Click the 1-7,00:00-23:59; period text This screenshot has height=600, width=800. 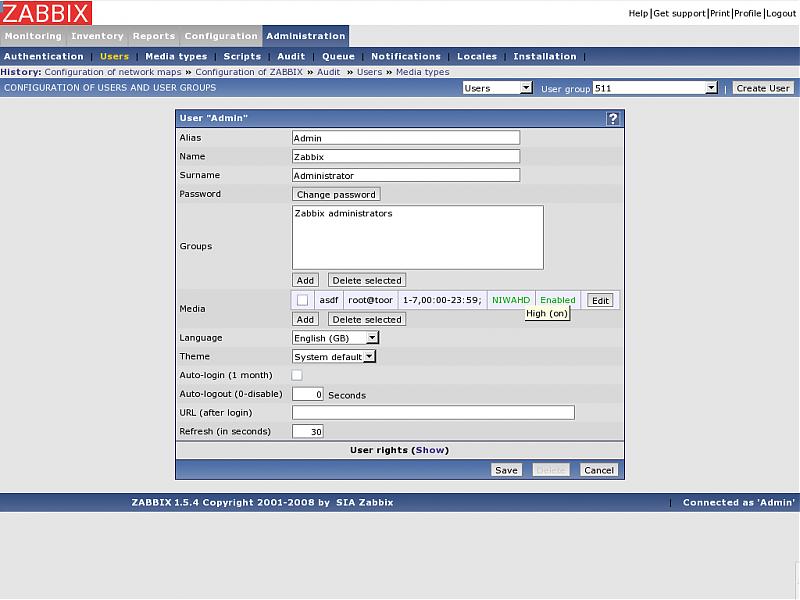[442, 300]
